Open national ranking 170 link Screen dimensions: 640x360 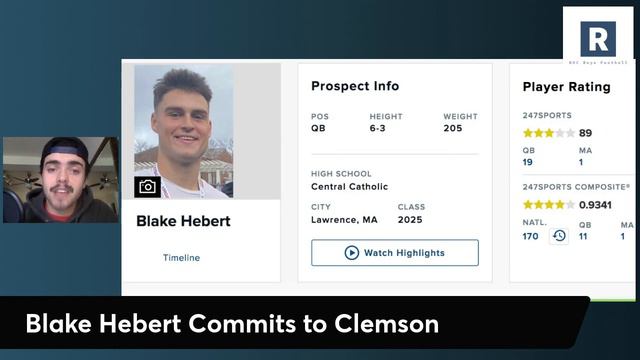click(530, 236)
